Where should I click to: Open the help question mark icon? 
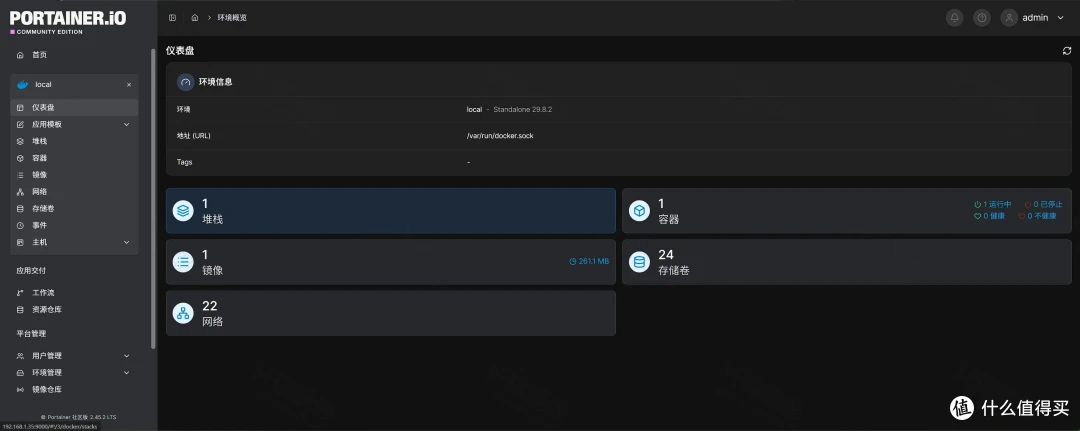point(982,18)
